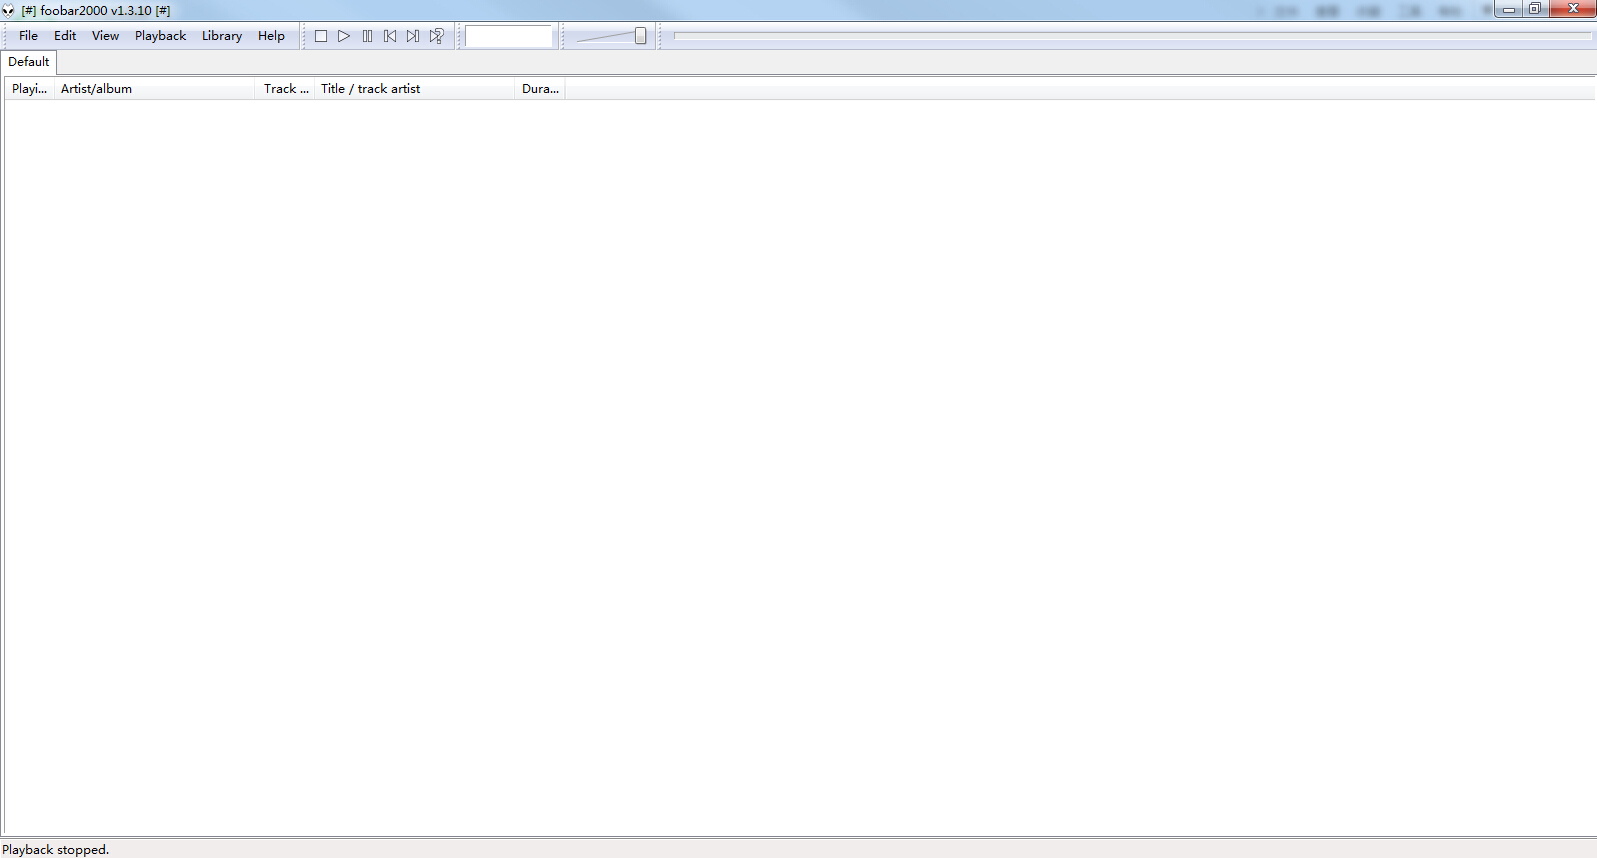
Task: Open the Edit menu
Action: [x=65, y=36]
